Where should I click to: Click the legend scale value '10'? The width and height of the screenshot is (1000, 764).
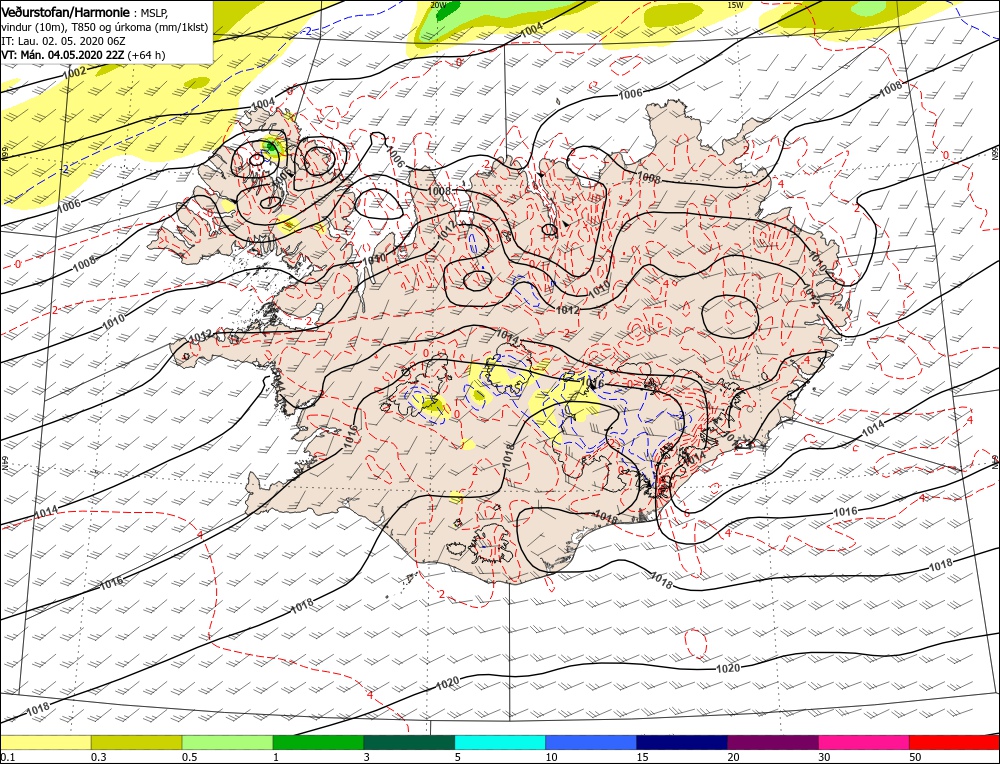pos(551,757)
